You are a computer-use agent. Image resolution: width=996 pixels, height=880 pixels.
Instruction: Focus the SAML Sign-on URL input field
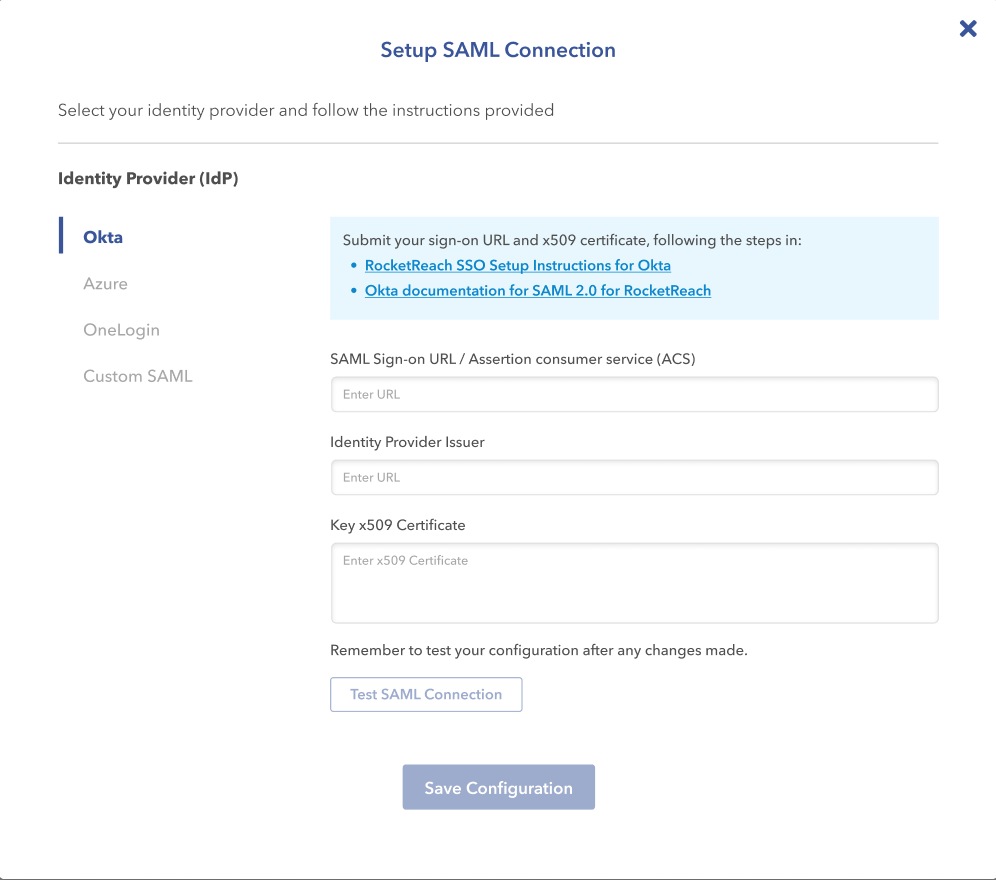pyautogui.click(x=635, y=394)
